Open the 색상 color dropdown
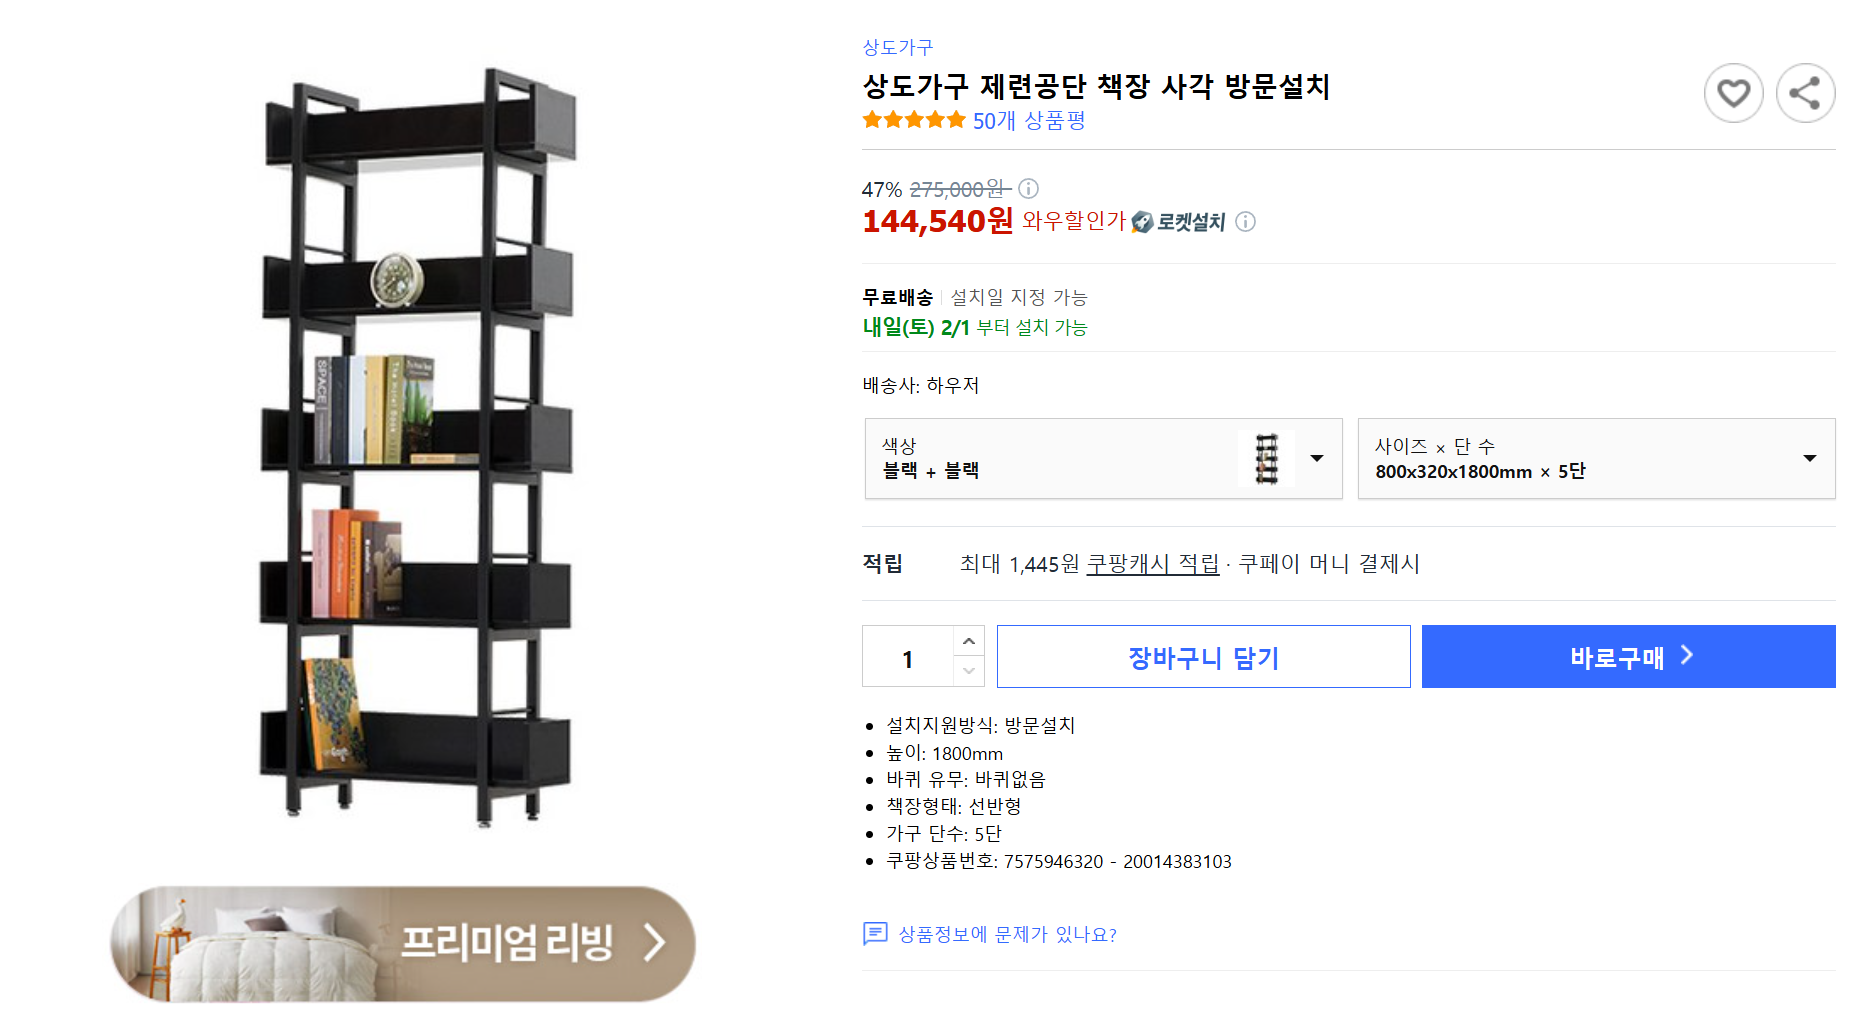1851x1030 pixels. click(x=1316, y=458)
